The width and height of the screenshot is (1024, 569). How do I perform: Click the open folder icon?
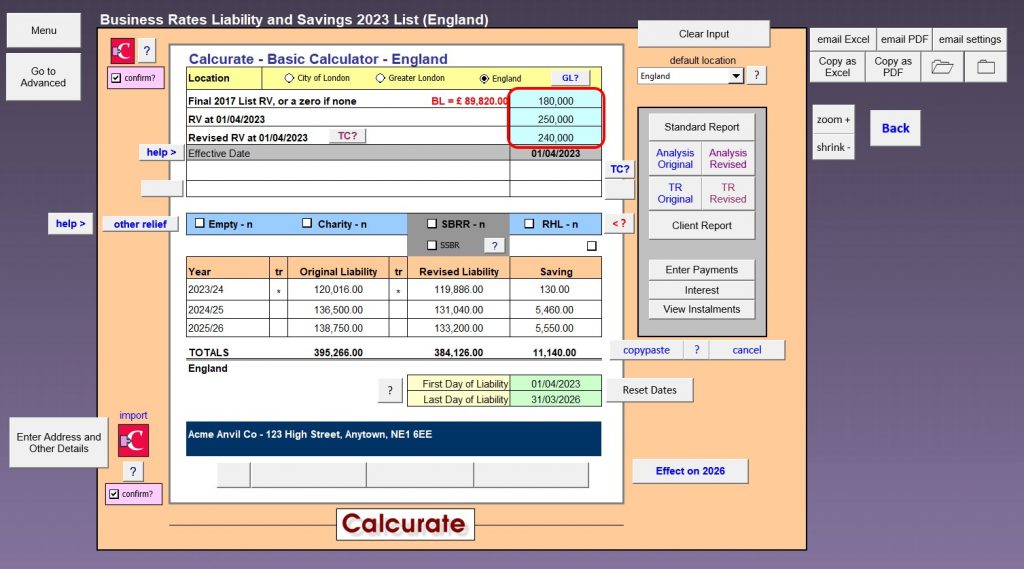coord(941,67)
